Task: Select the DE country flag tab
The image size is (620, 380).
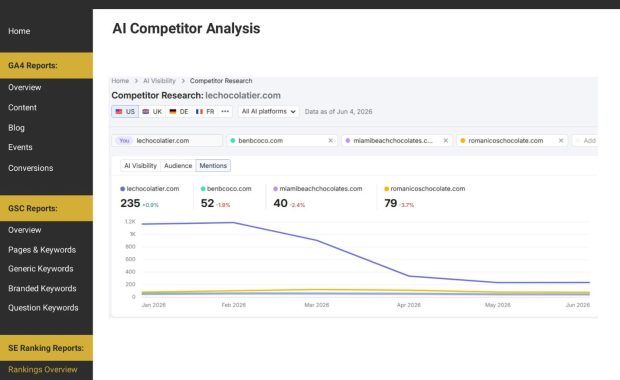Action: 179,112
